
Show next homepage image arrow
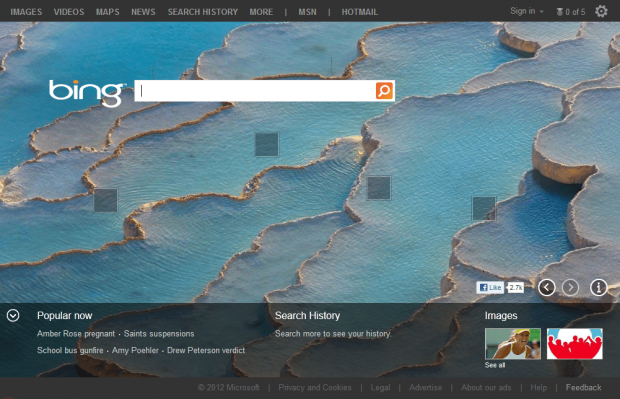click(x=570, y=287)
